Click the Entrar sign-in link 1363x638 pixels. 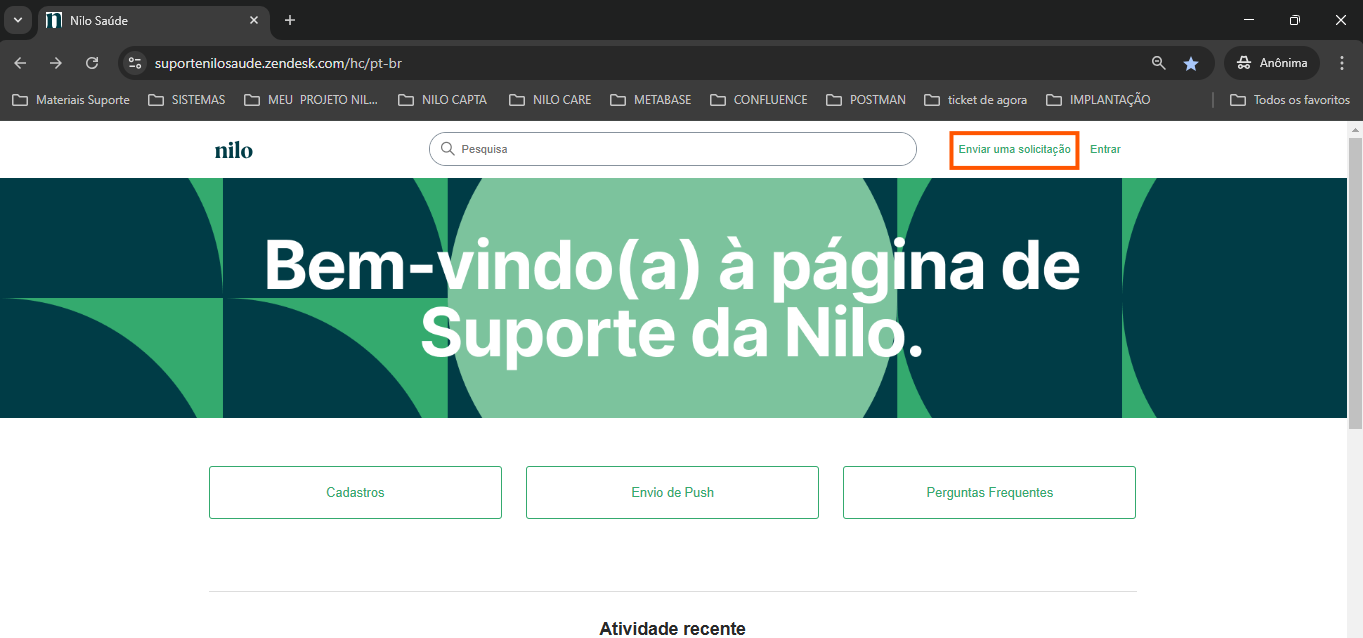point(1105,149)
